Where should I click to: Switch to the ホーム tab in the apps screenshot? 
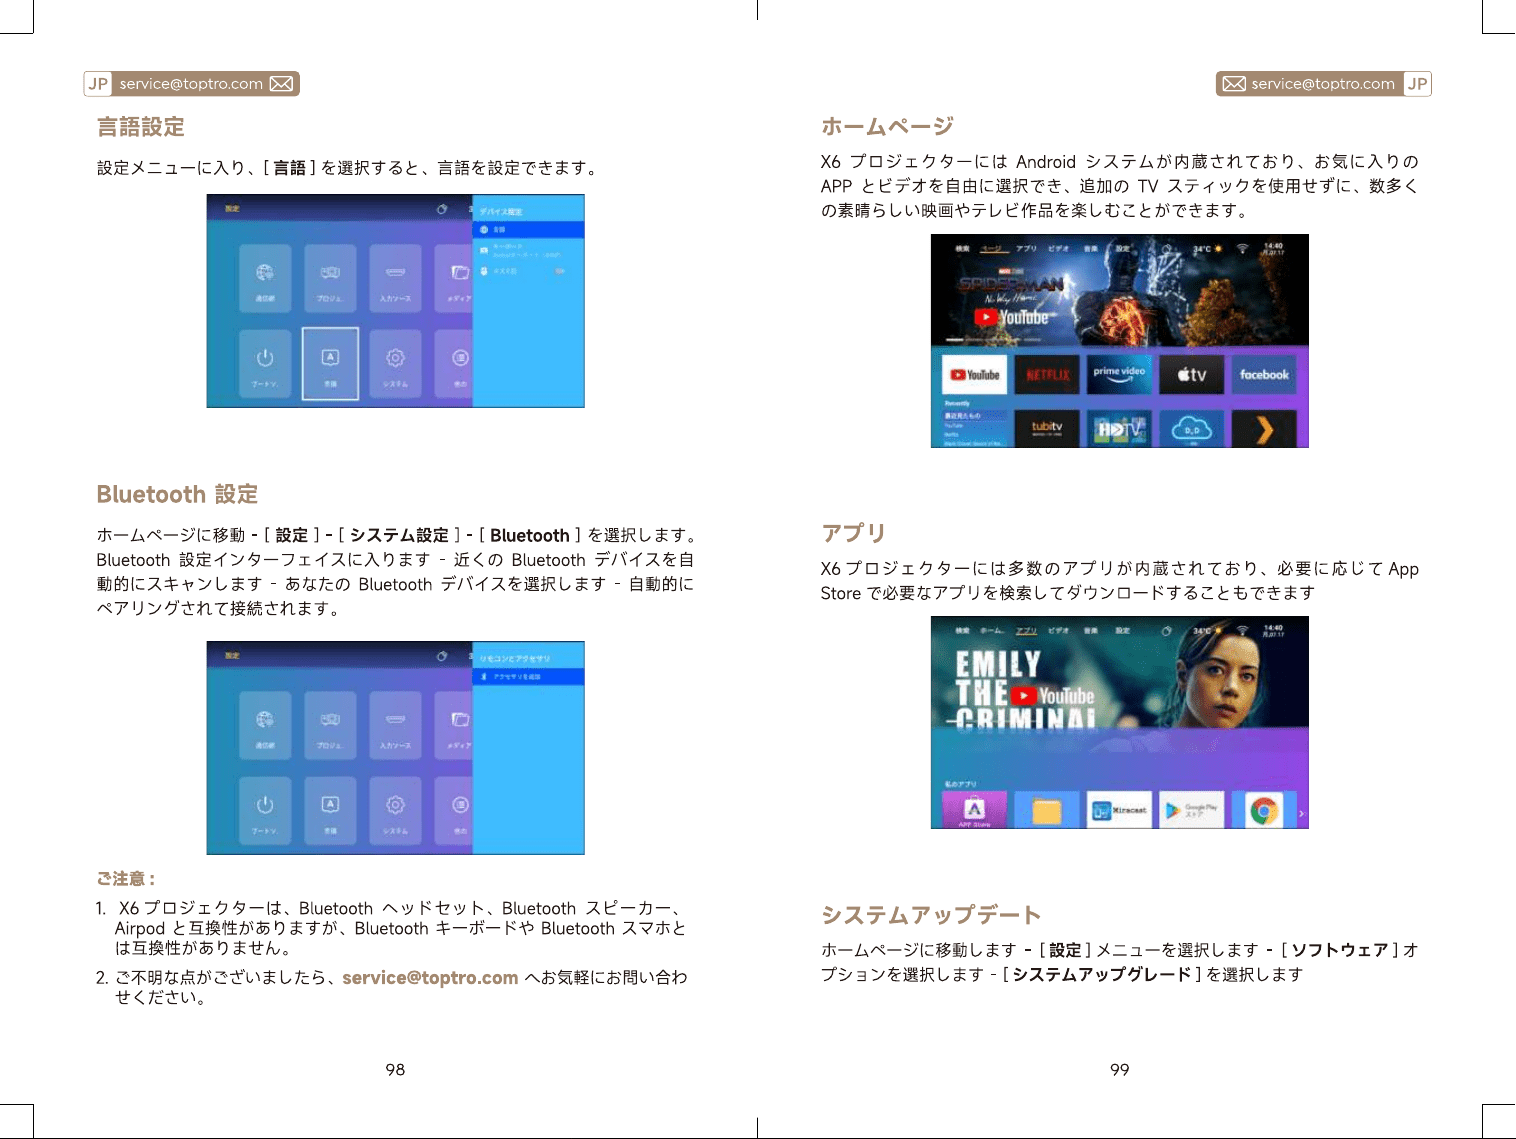[991, 631]
